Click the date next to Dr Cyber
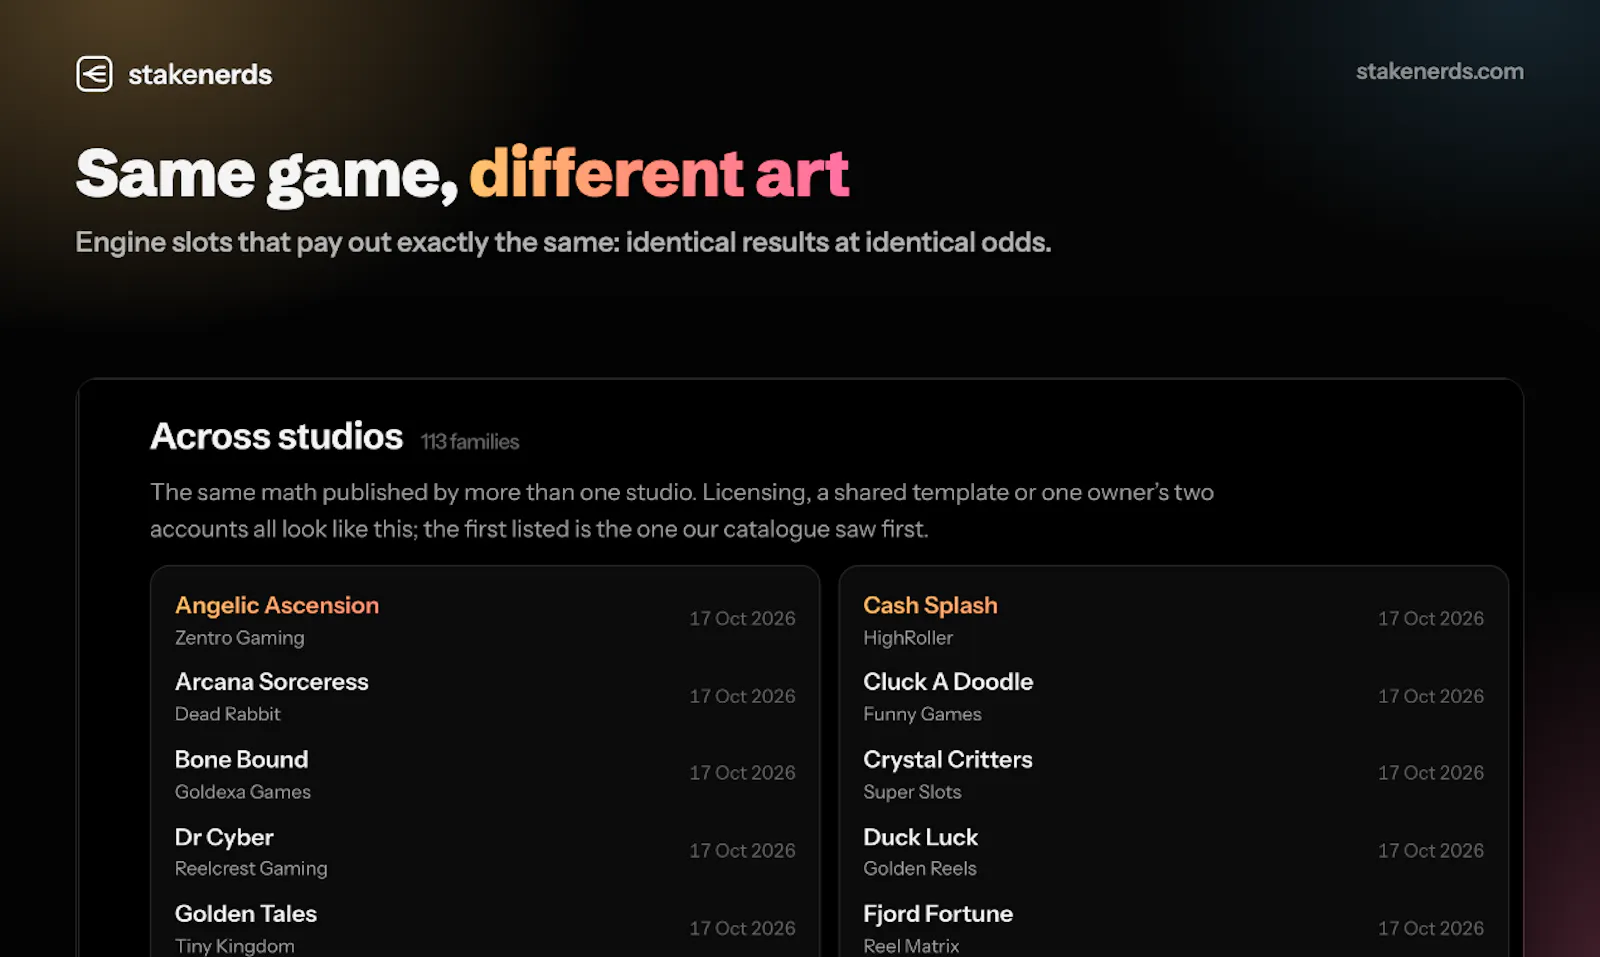 (742, 851)
